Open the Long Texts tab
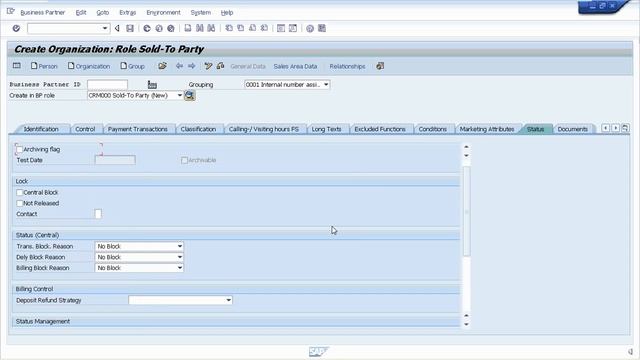Viewport: 640px width, 360px height. pyautogui.click(x=326, y=129)
